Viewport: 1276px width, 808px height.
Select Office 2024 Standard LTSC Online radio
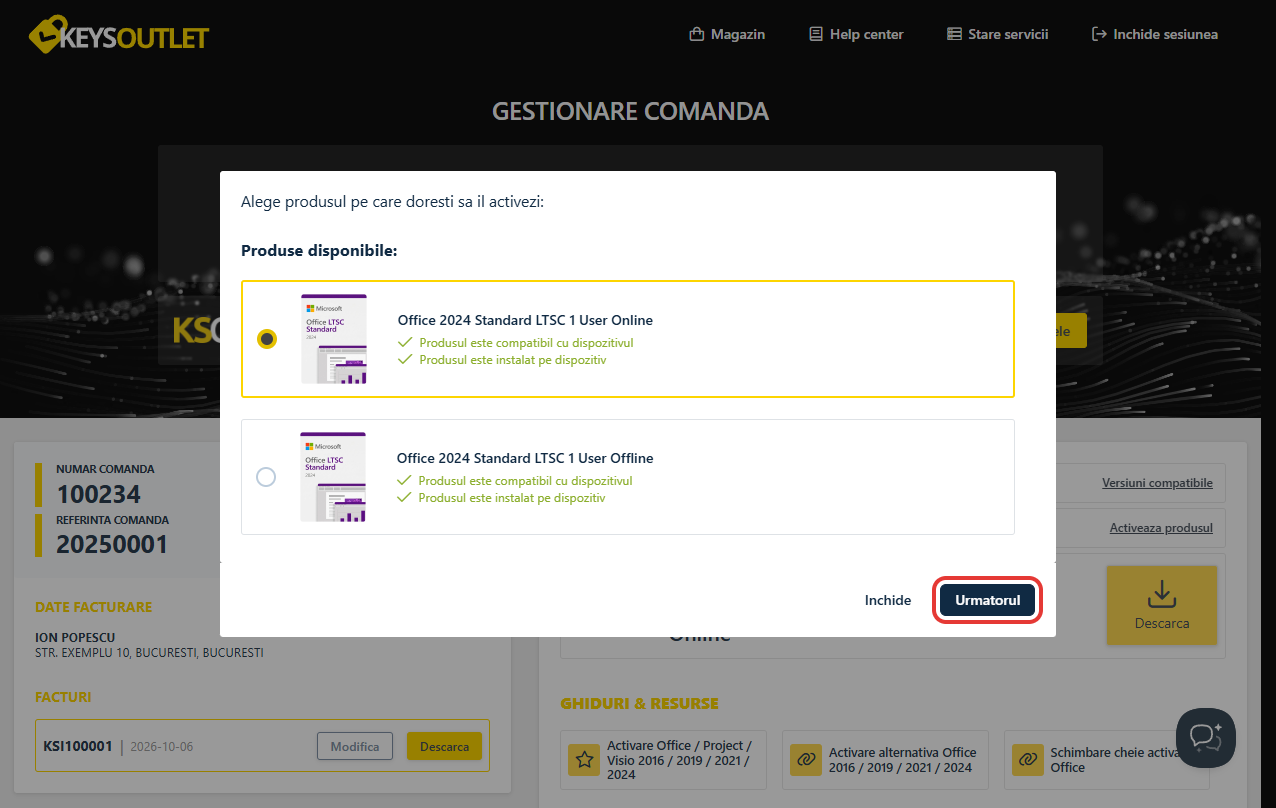267,339
